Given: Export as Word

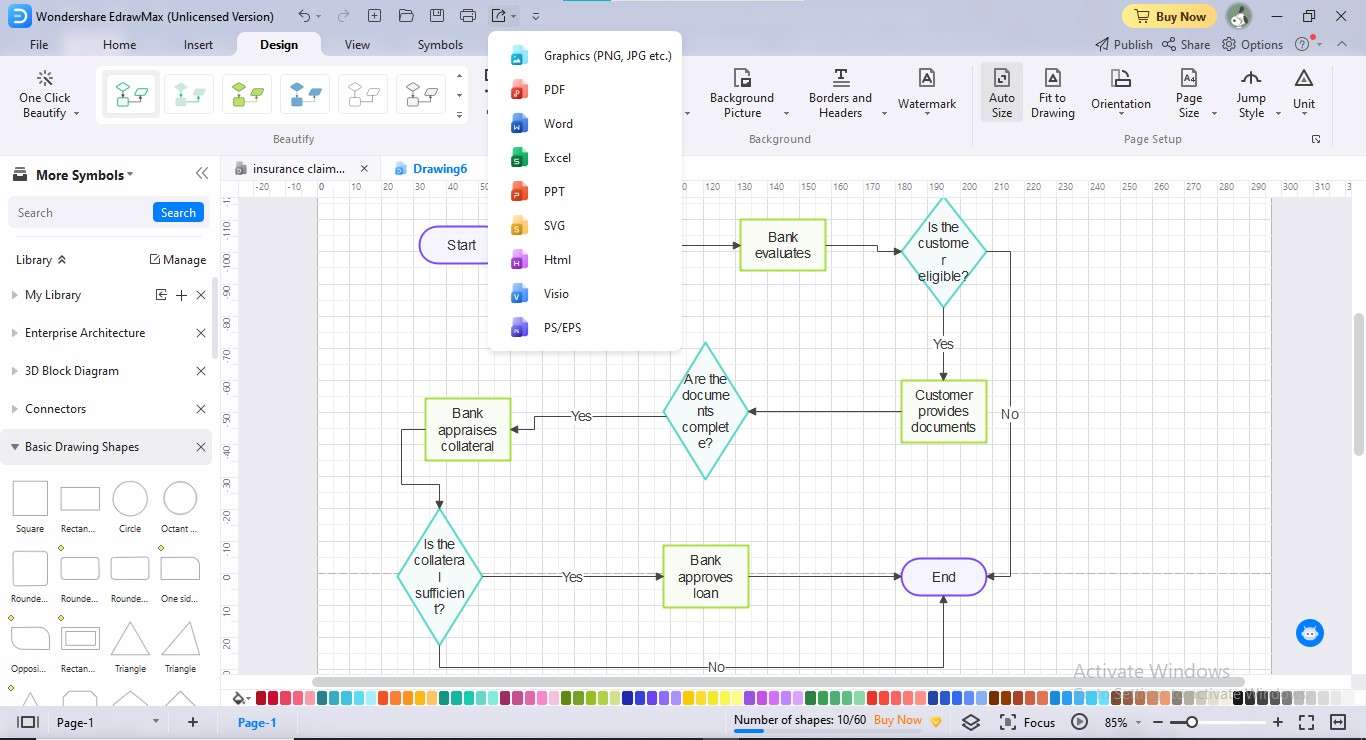Looking at the screenshot, I should pyautogui.click(x=585, y=124).
